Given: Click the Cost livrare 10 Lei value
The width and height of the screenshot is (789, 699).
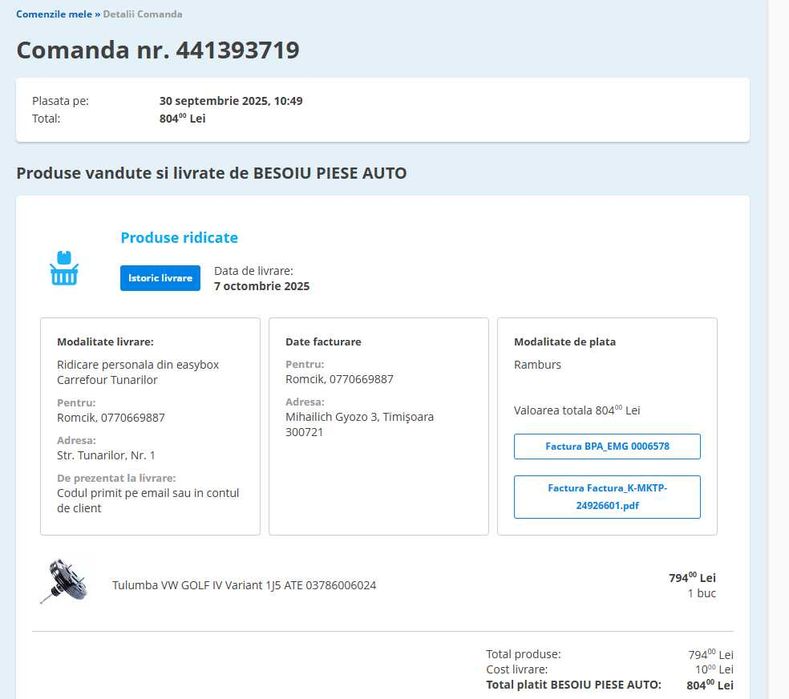Looking at the screenshot, I should (x=714, y=669).
